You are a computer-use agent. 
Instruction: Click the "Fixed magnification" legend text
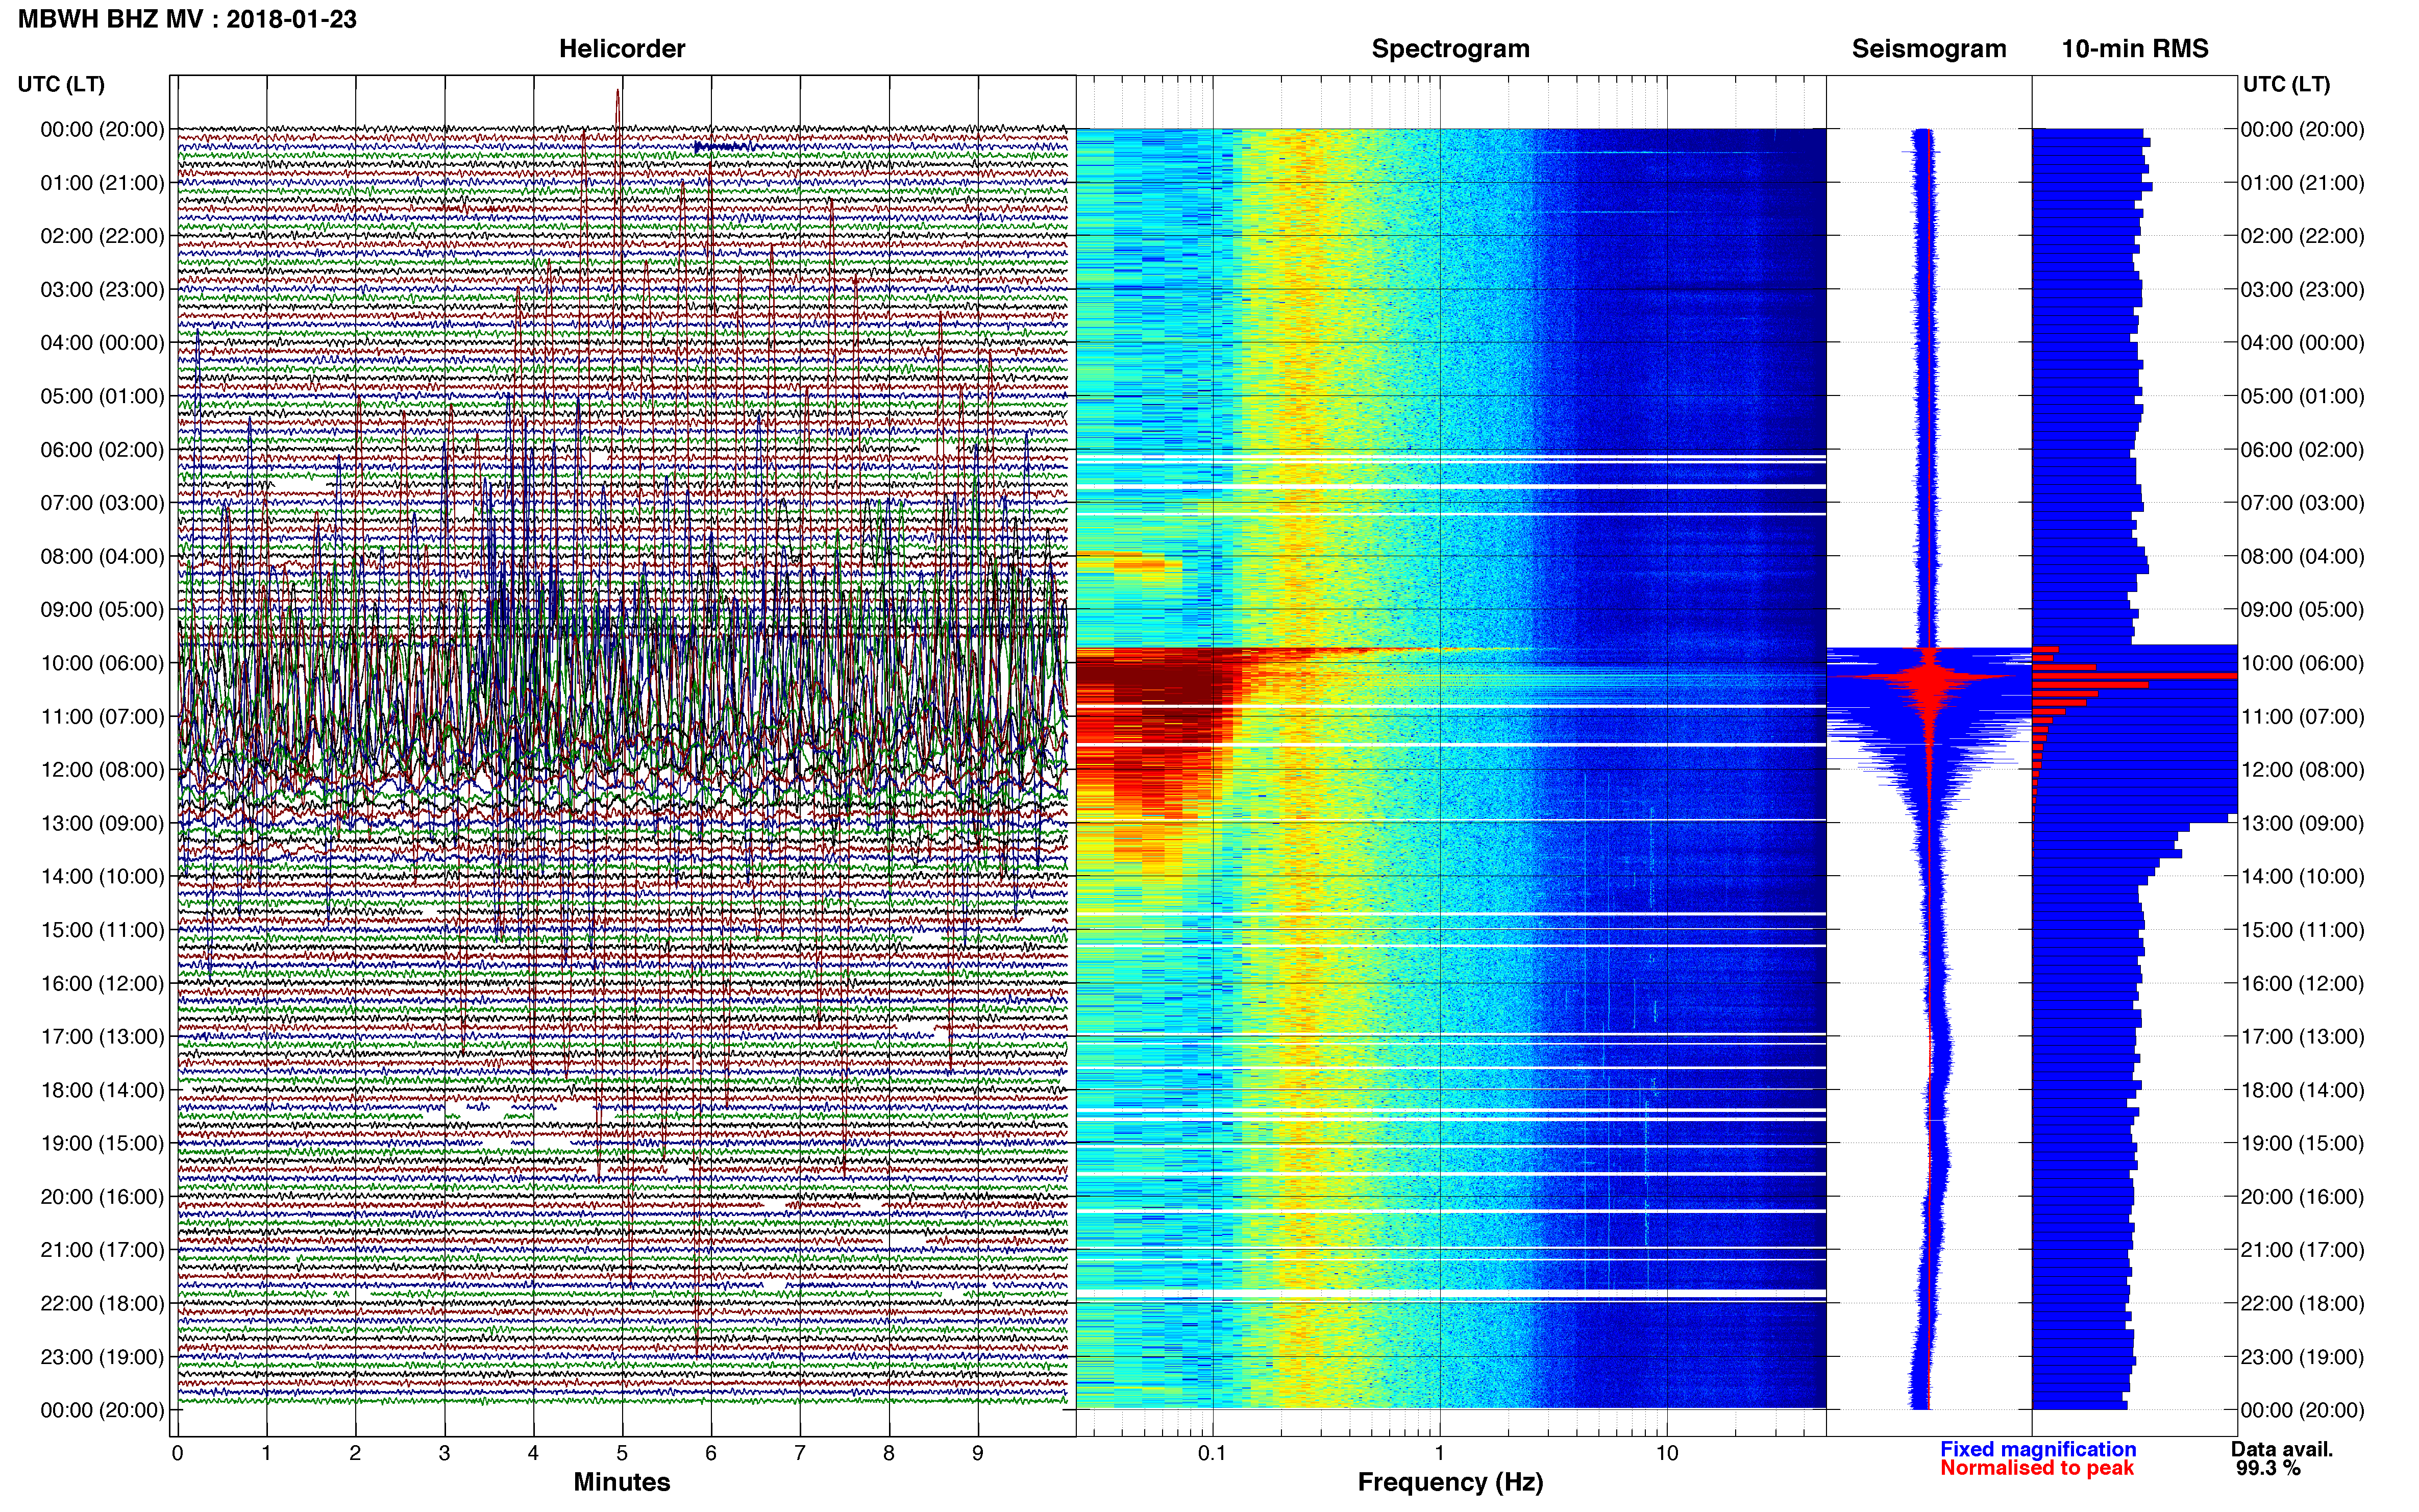click(x=2038, y=1449)
